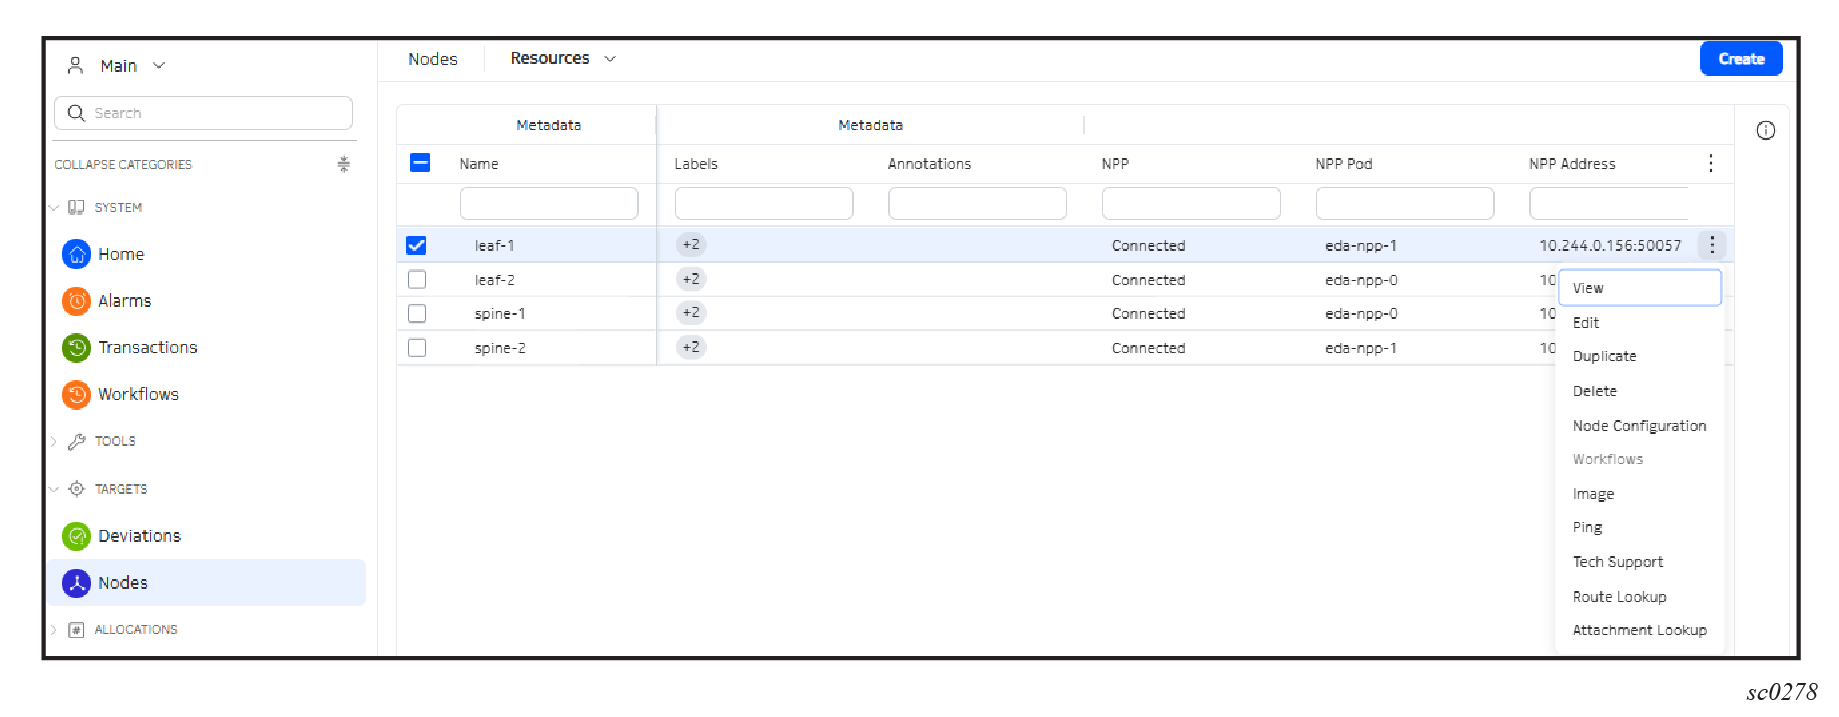Check the spine-1 row checkbox
This screenshot has width=1839, height=717.
coord(417,314)
